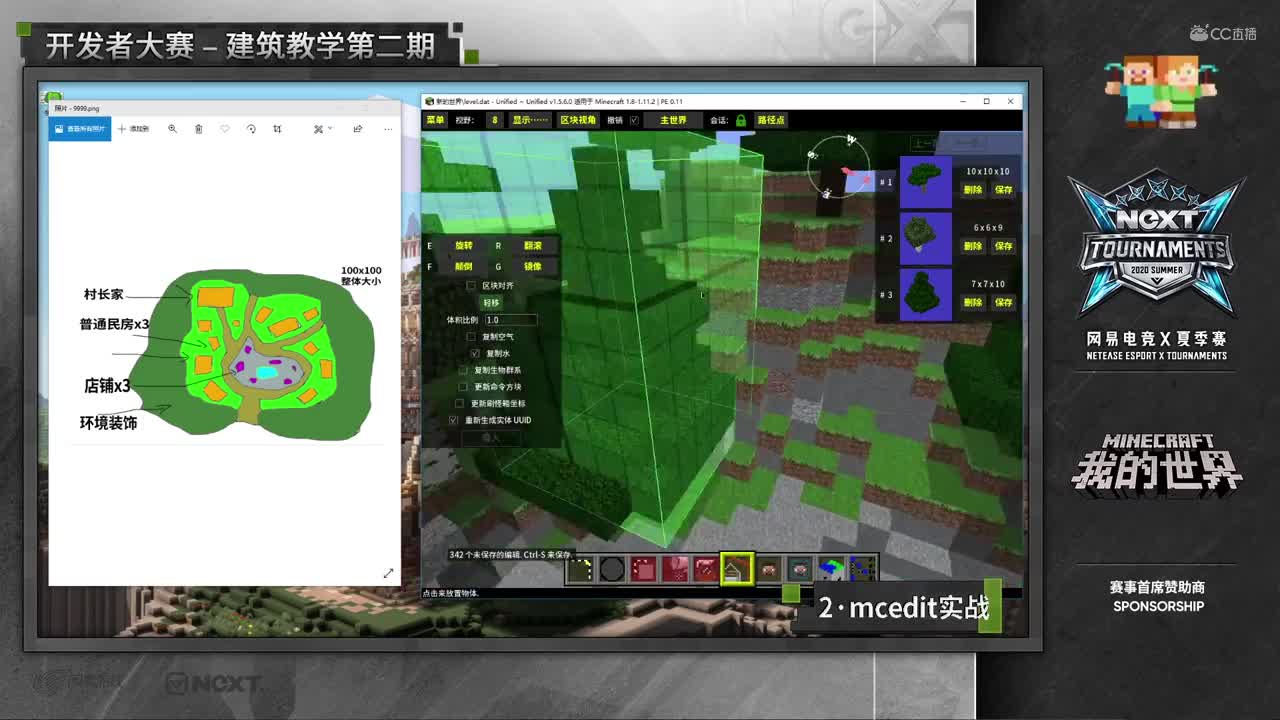This screenshot has height=720, width=1280.
Task: Select the crop tool in Photos
Action: (277, 129)
